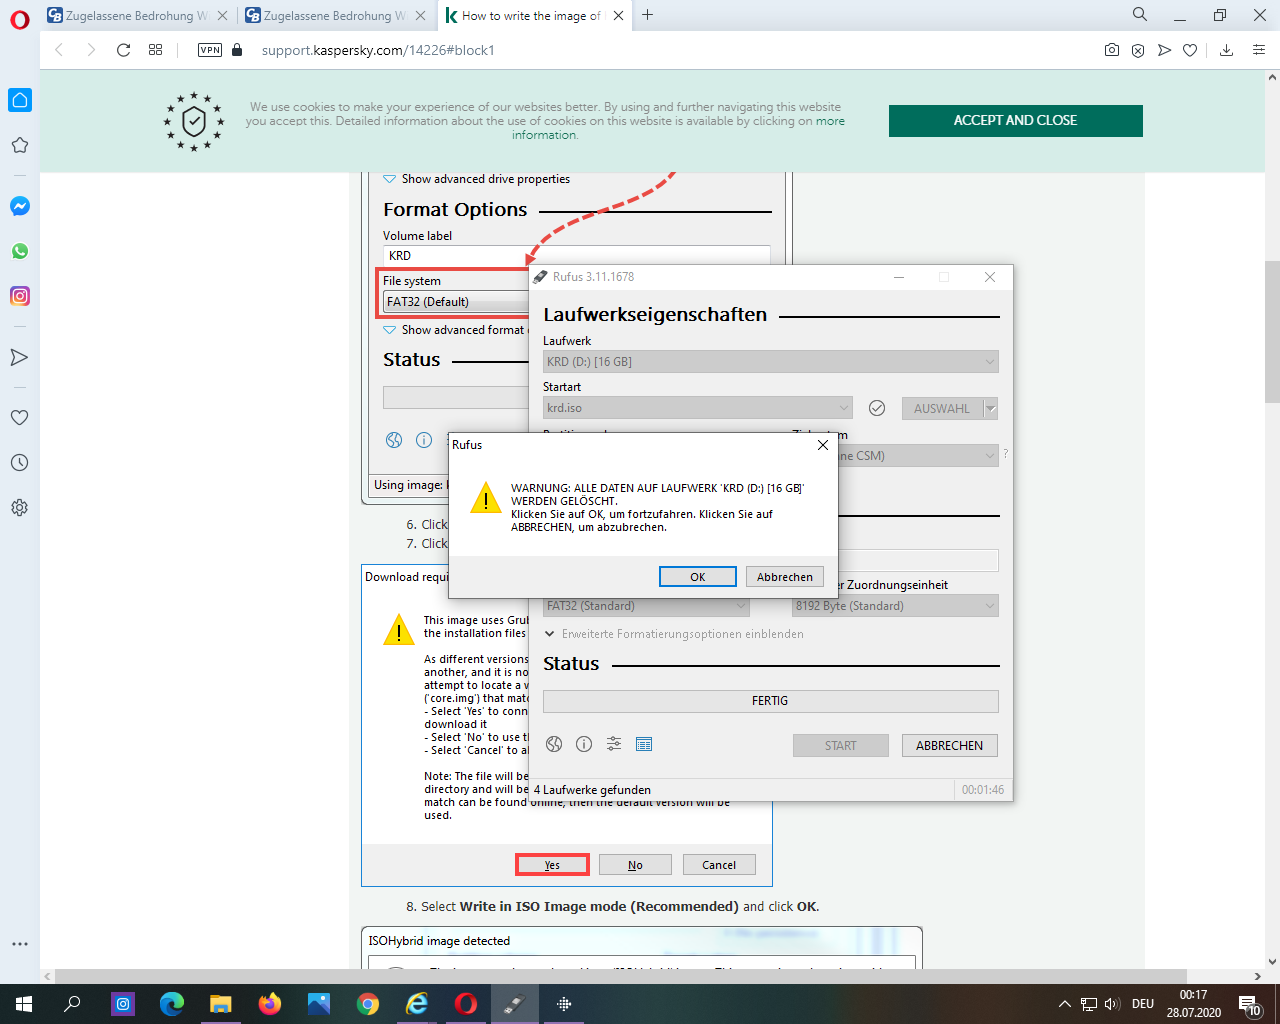Click the DEU input language indicator
The image size is (1280, 1024).
(x=1143, y=1004)
